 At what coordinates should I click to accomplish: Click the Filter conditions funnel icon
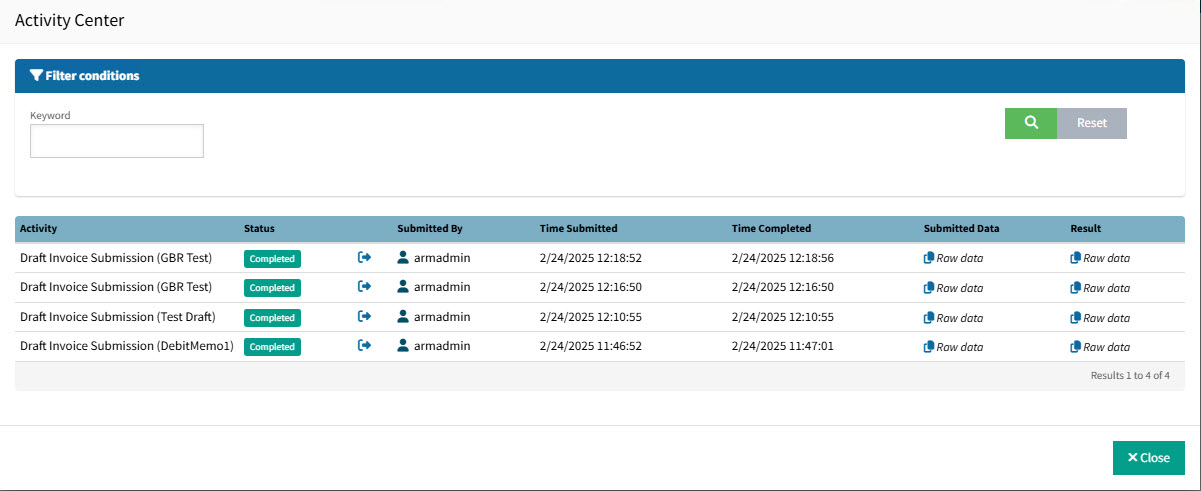coord(36,75)
